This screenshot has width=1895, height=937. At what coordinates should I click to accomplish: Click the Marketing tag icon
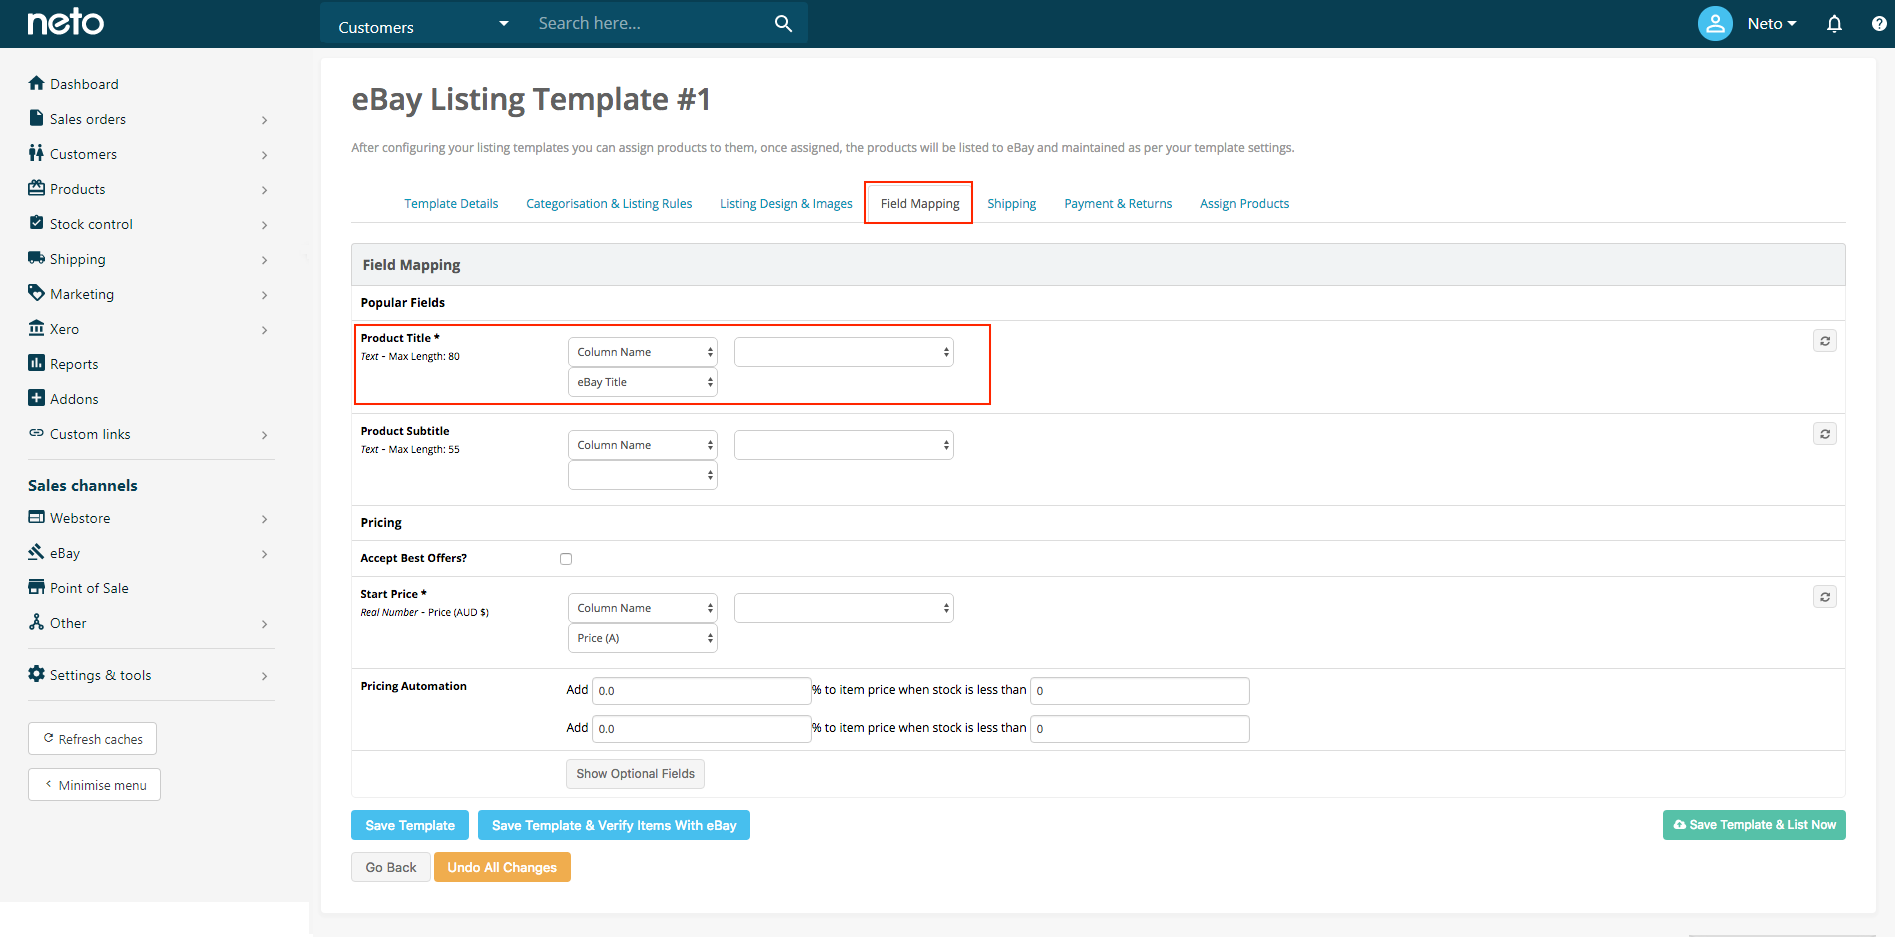37,293
